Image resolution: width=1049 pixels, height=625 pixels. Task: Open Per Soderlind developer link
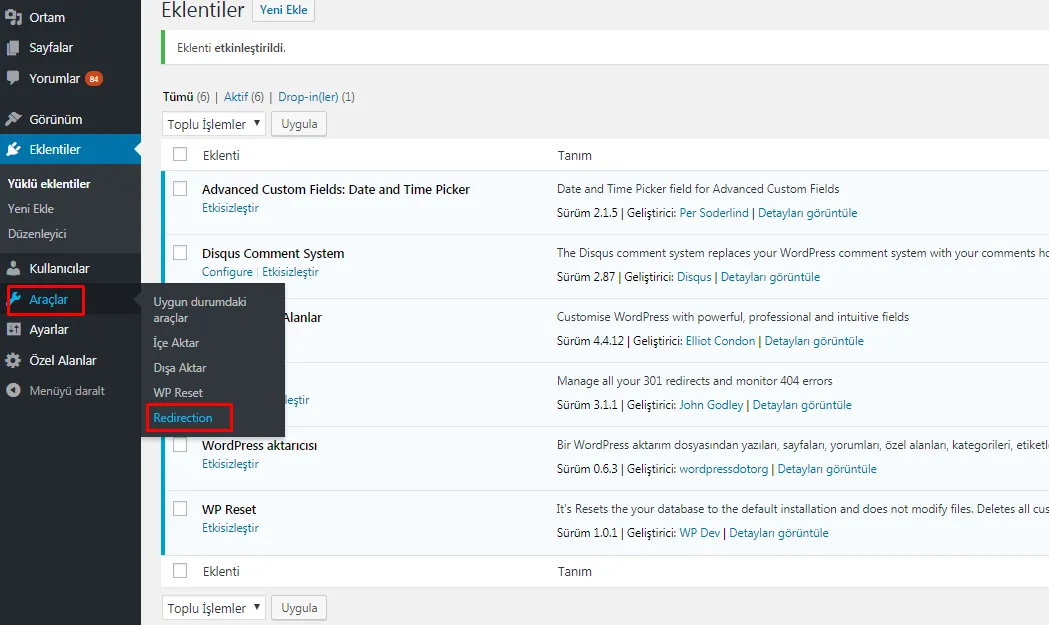point(714,213)
